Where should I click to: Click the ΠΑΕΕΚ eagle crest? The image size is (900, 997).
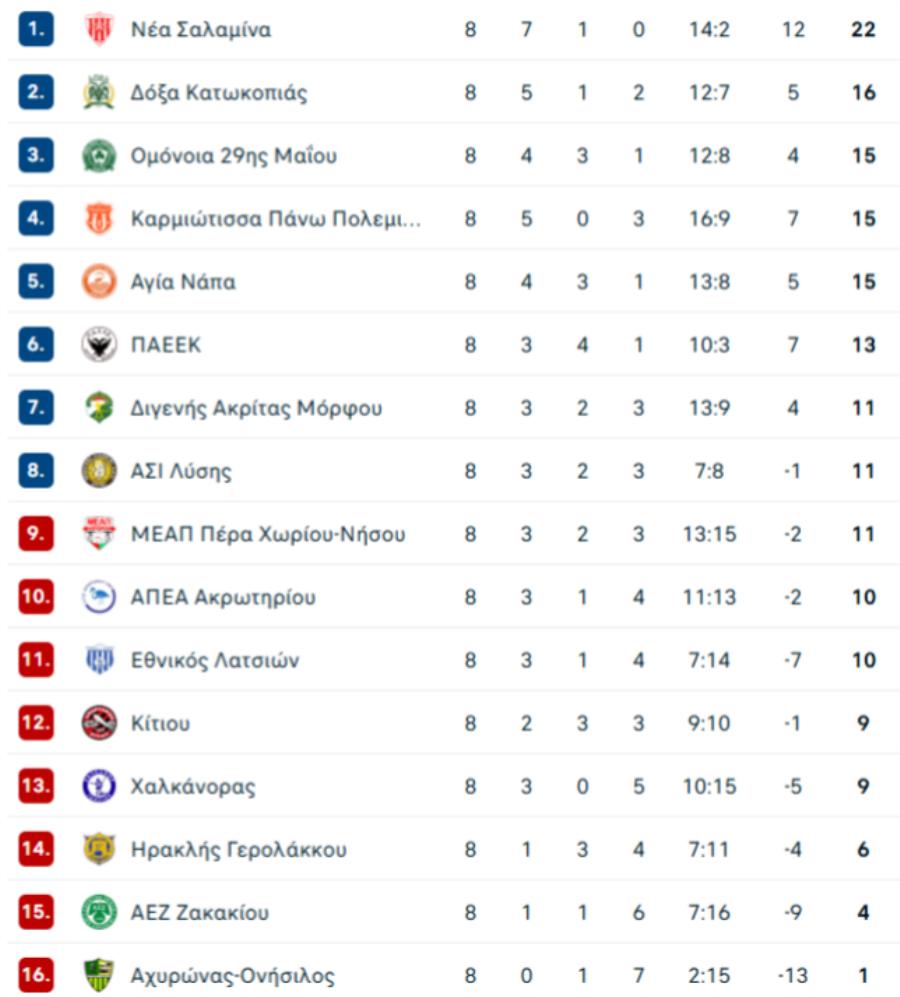point(98,345)
